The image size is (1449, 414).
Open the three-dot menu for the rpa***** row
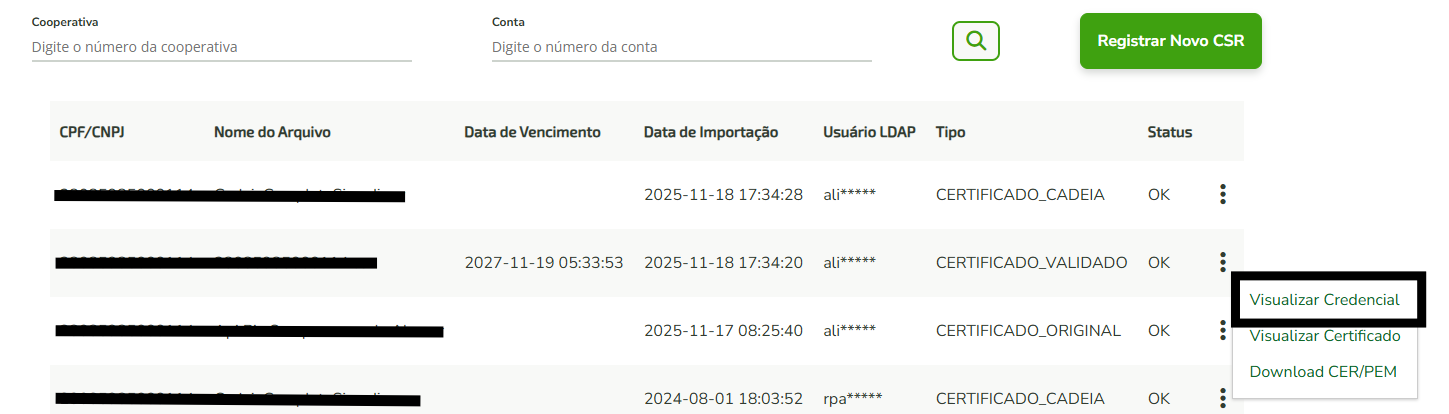coord(1222,398)
